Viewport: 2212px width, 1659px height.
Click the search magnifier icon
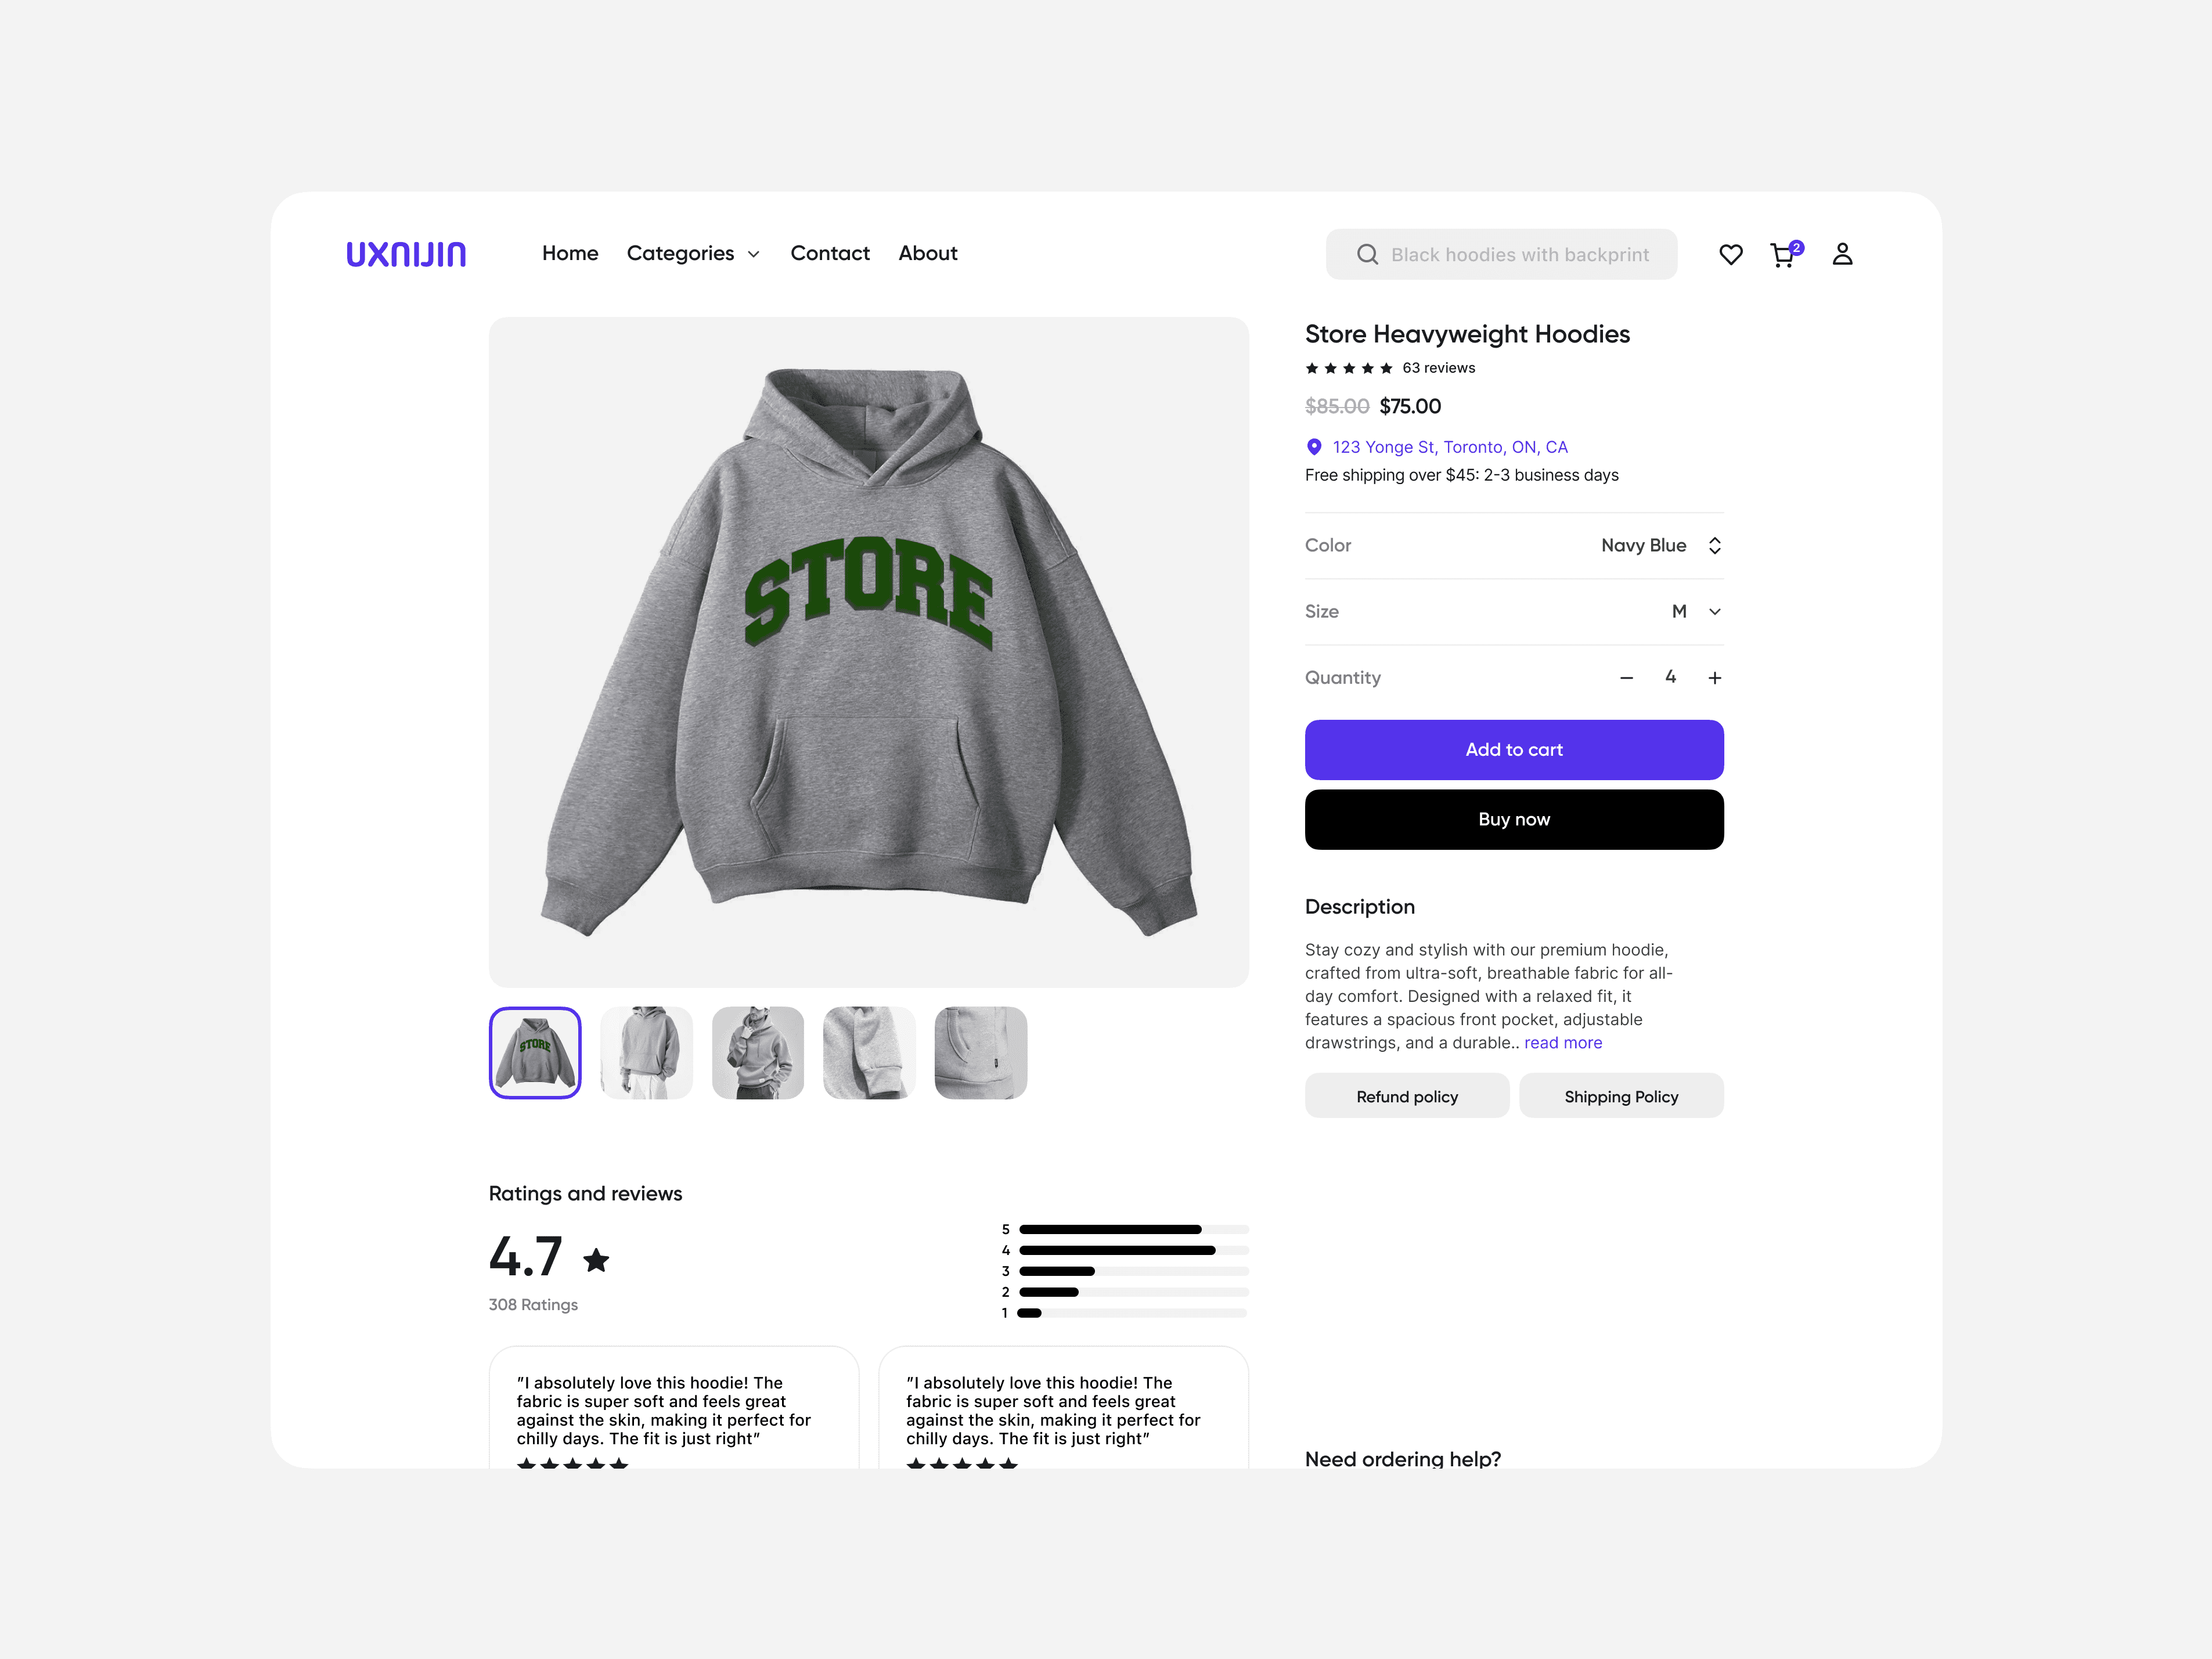pyautogui.click(x=1367, y=254)
